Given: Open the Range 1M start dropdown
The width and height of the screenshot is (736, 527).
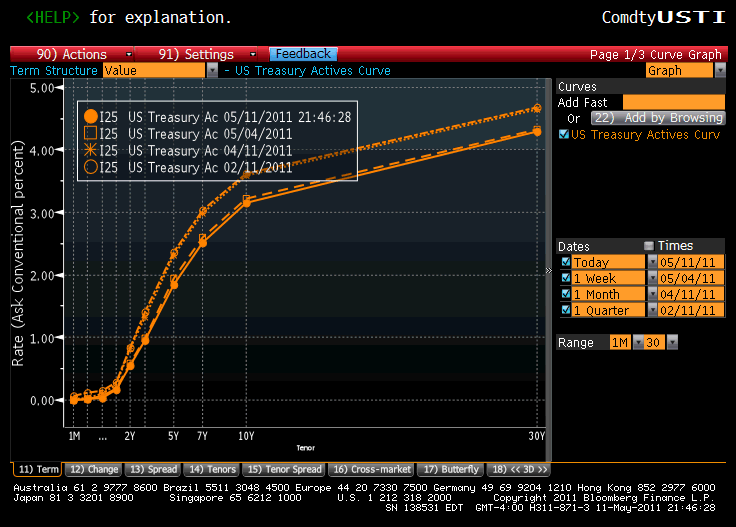Looking at the screenshot, I should click(638, 343).
